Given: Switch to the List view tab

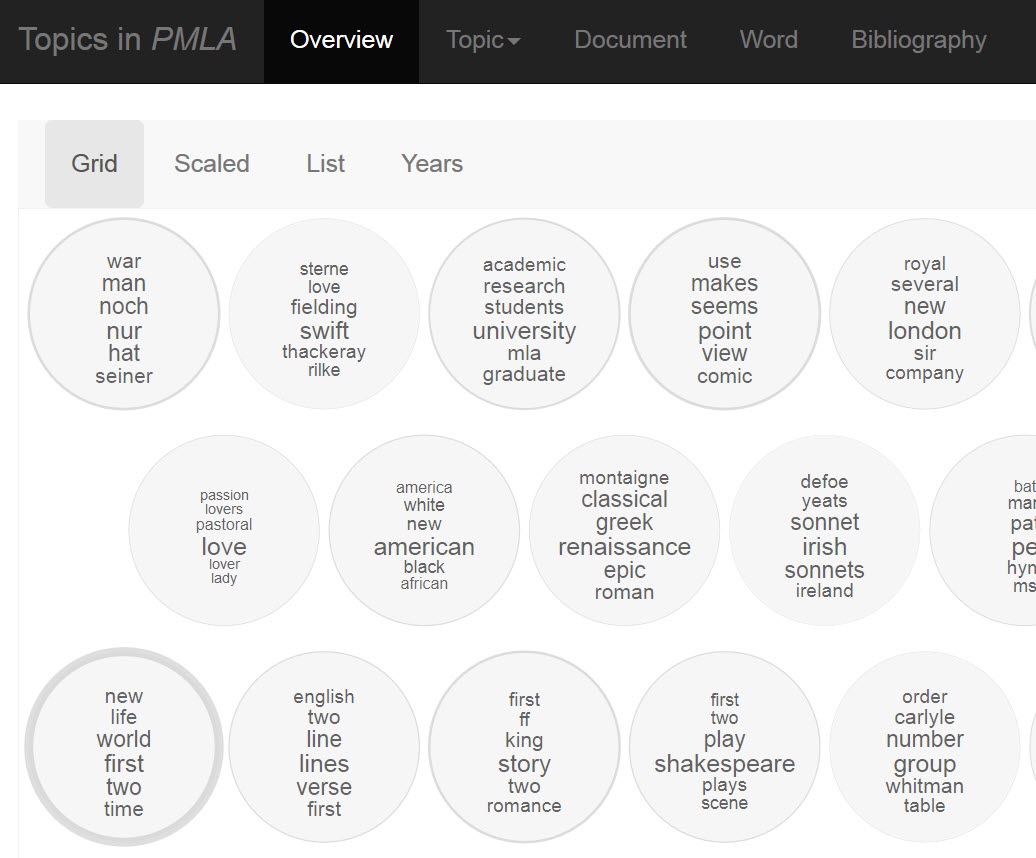Looking at the screenshot, I should pos(325,164).
